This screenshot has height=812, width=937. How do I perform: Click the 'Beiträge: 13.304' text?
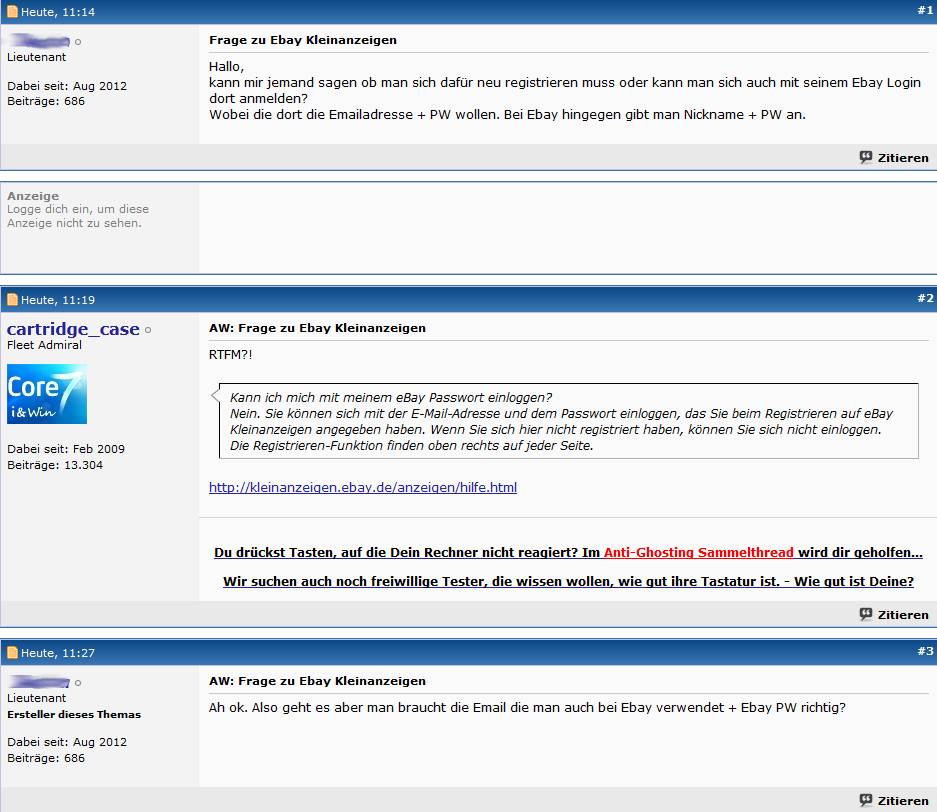(x=55, y=465)
